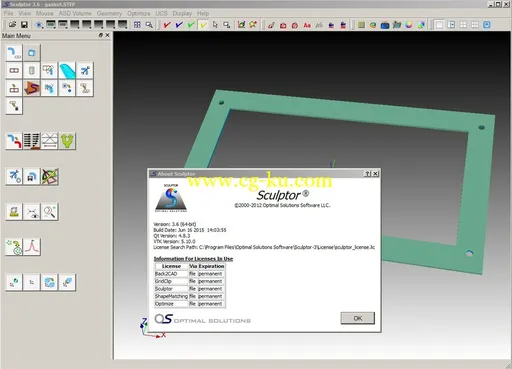
Task: Click the globe icon in bottom row
Action: click(x=49, y=282)
